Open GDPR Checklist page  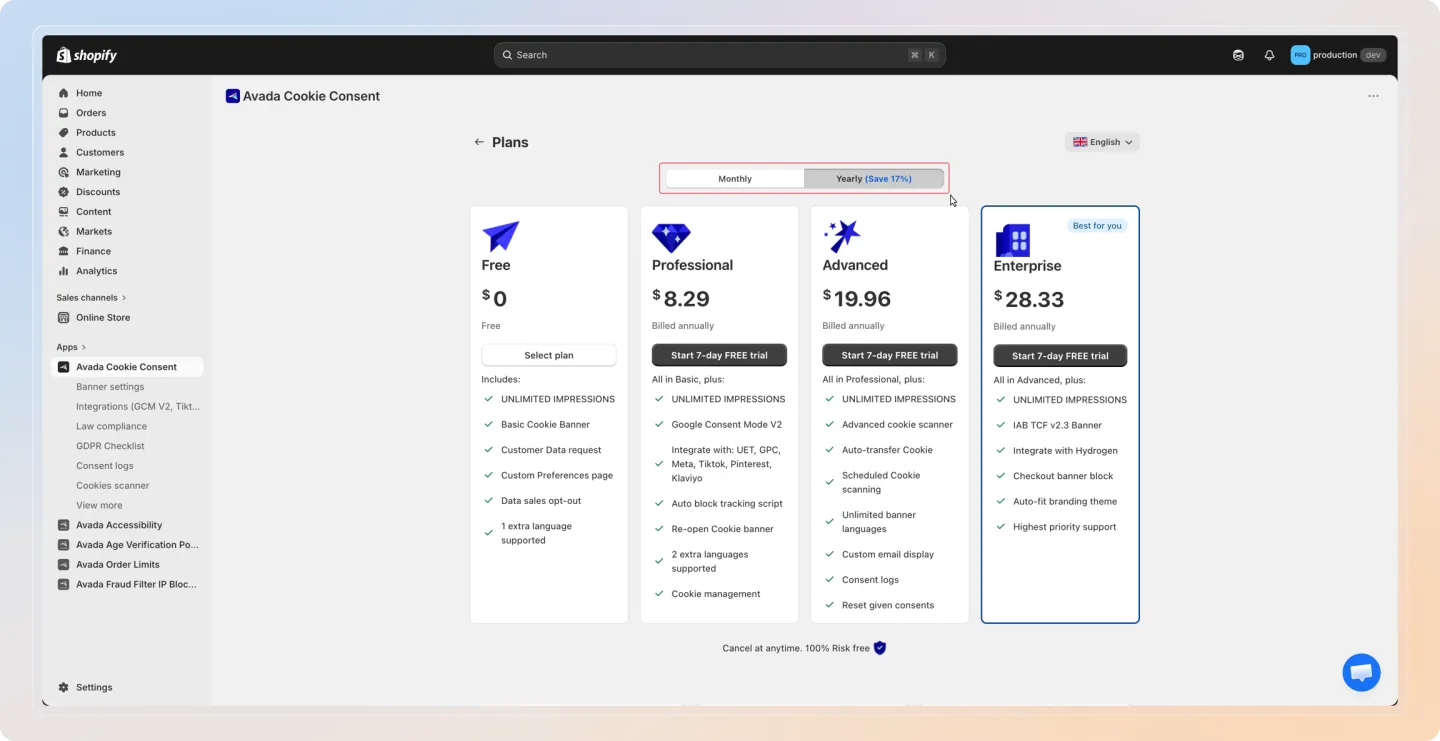(110, 446)
